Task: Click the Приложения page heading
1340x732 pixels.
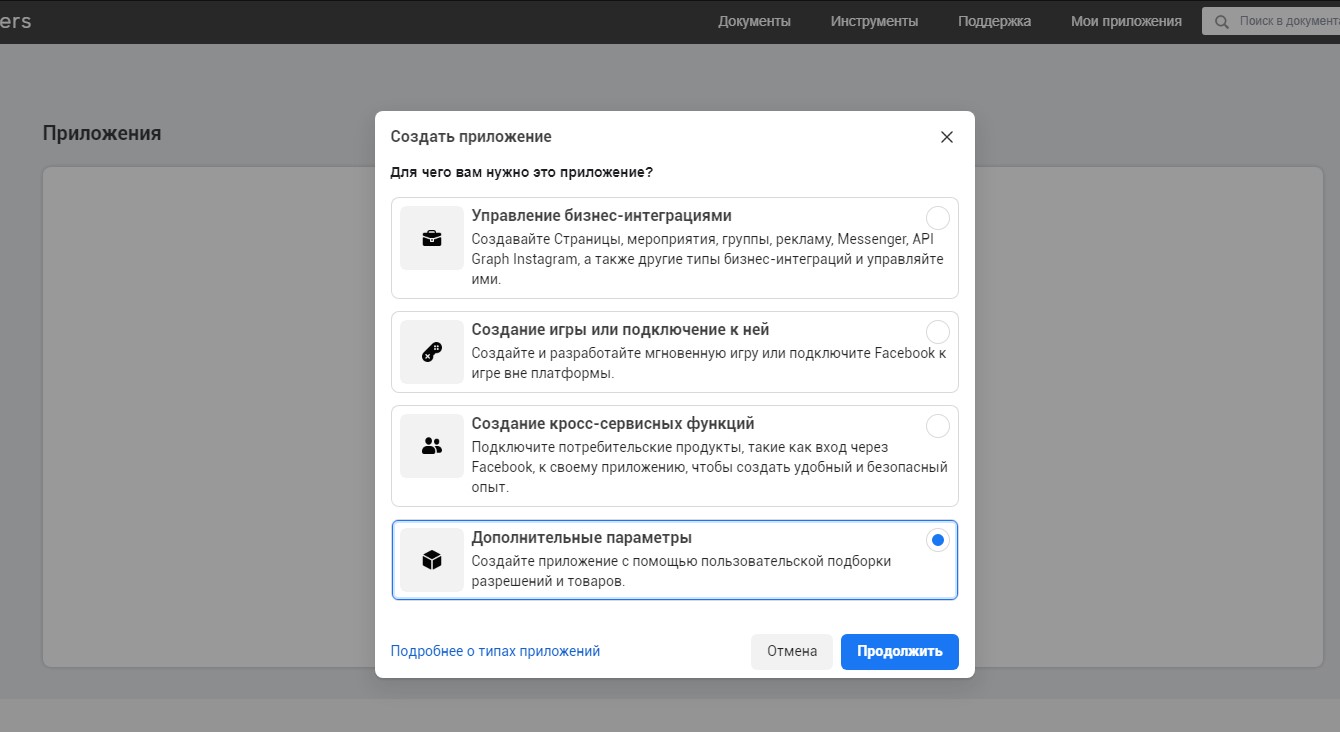Action: 102,133
